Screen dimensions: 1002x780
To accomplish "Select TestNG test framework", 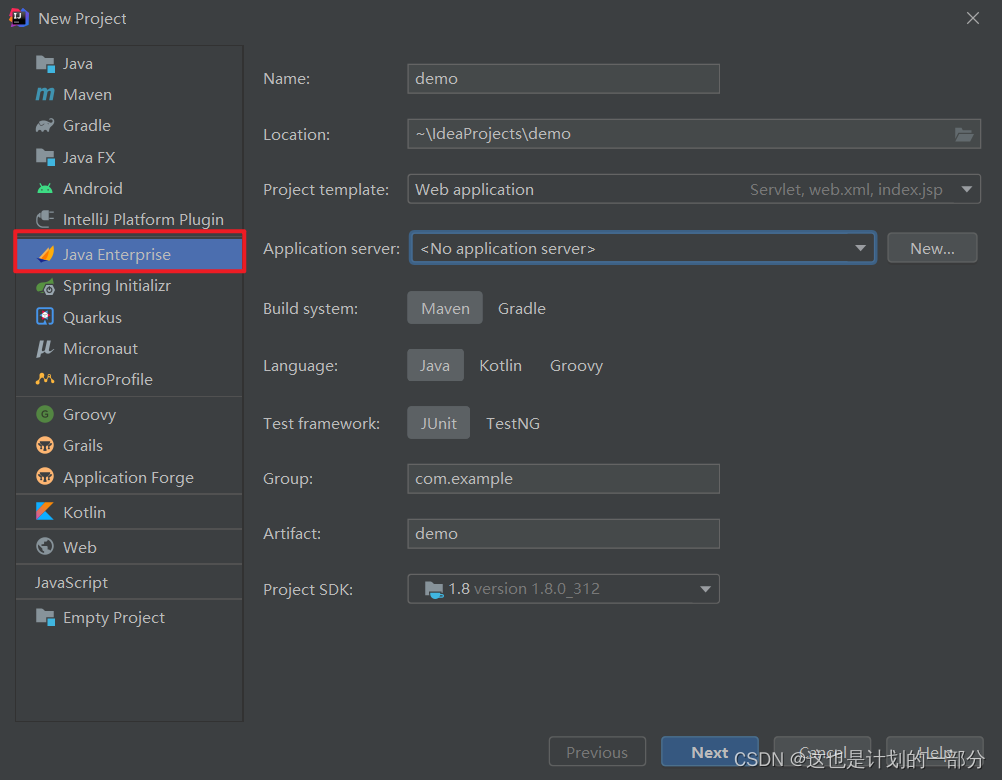I will click(513, 423).
